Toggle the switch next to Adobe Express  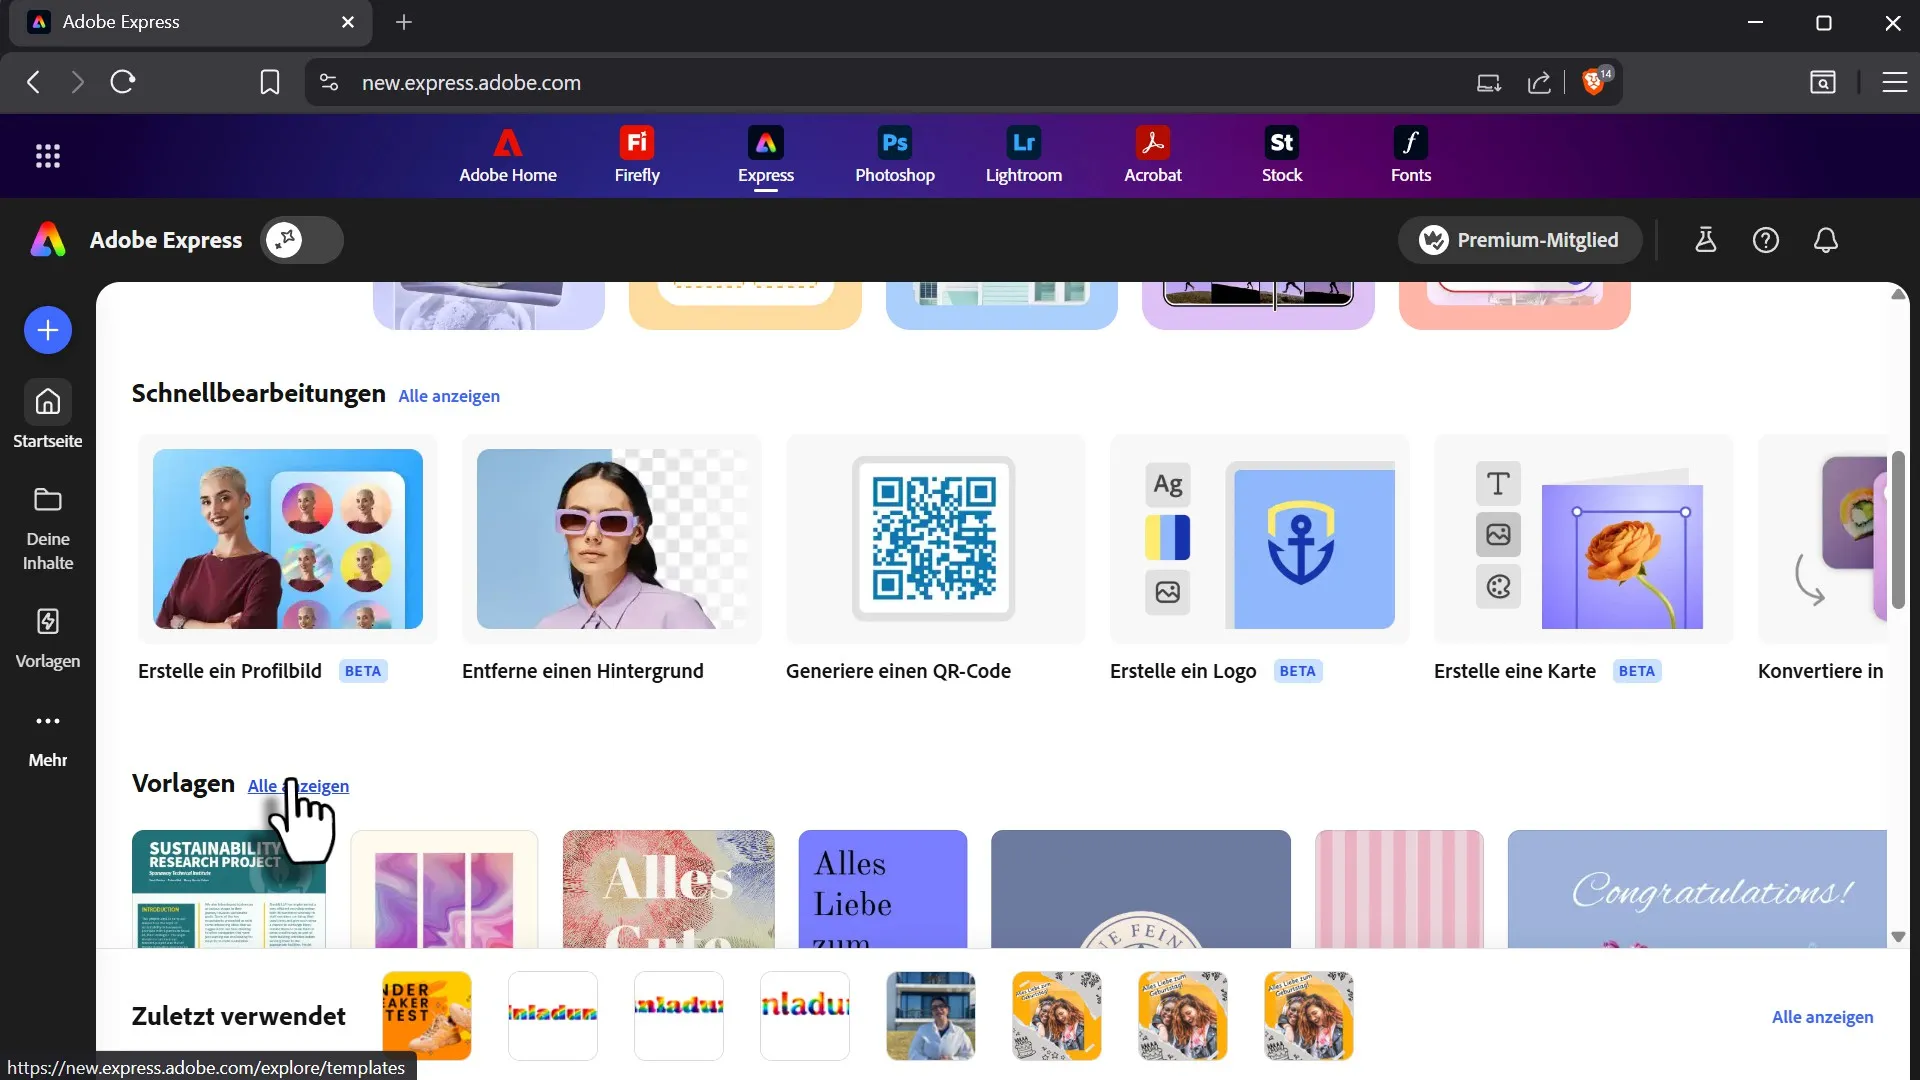click(x=302, y=240)
